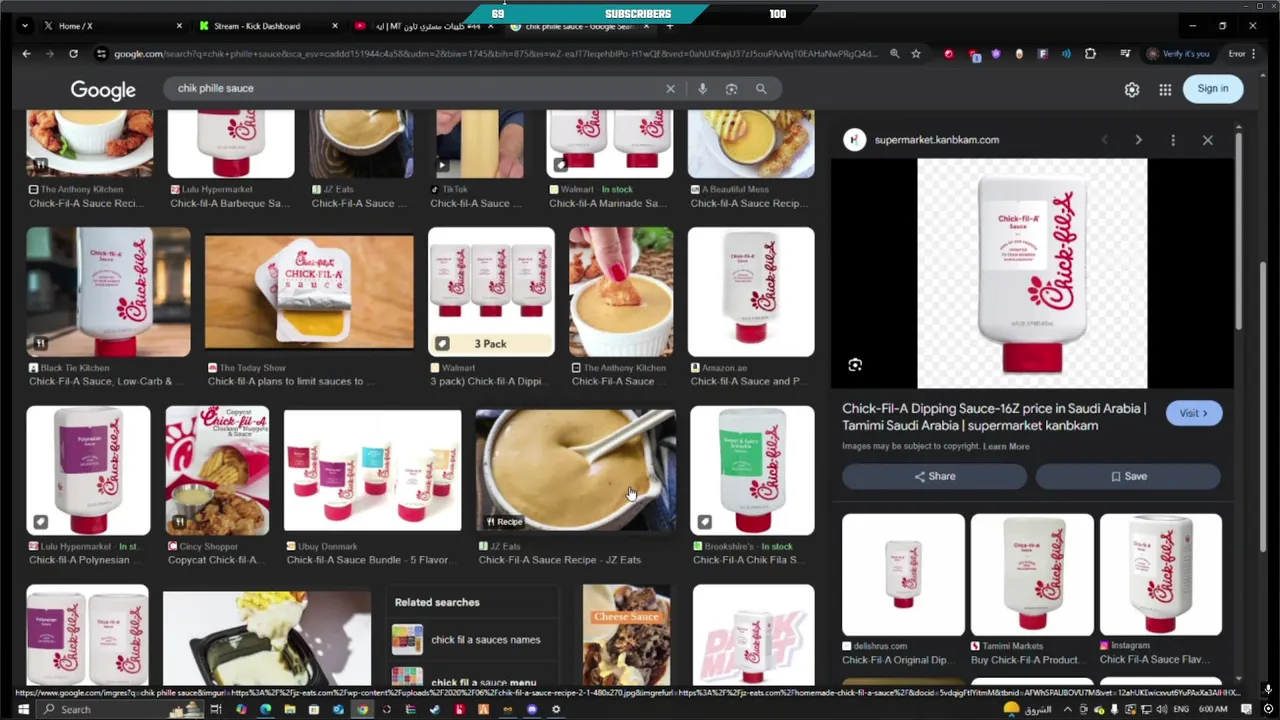Open Windows Start menu
Viewport: 1280px width, 720px height.
tap(22, 709)
